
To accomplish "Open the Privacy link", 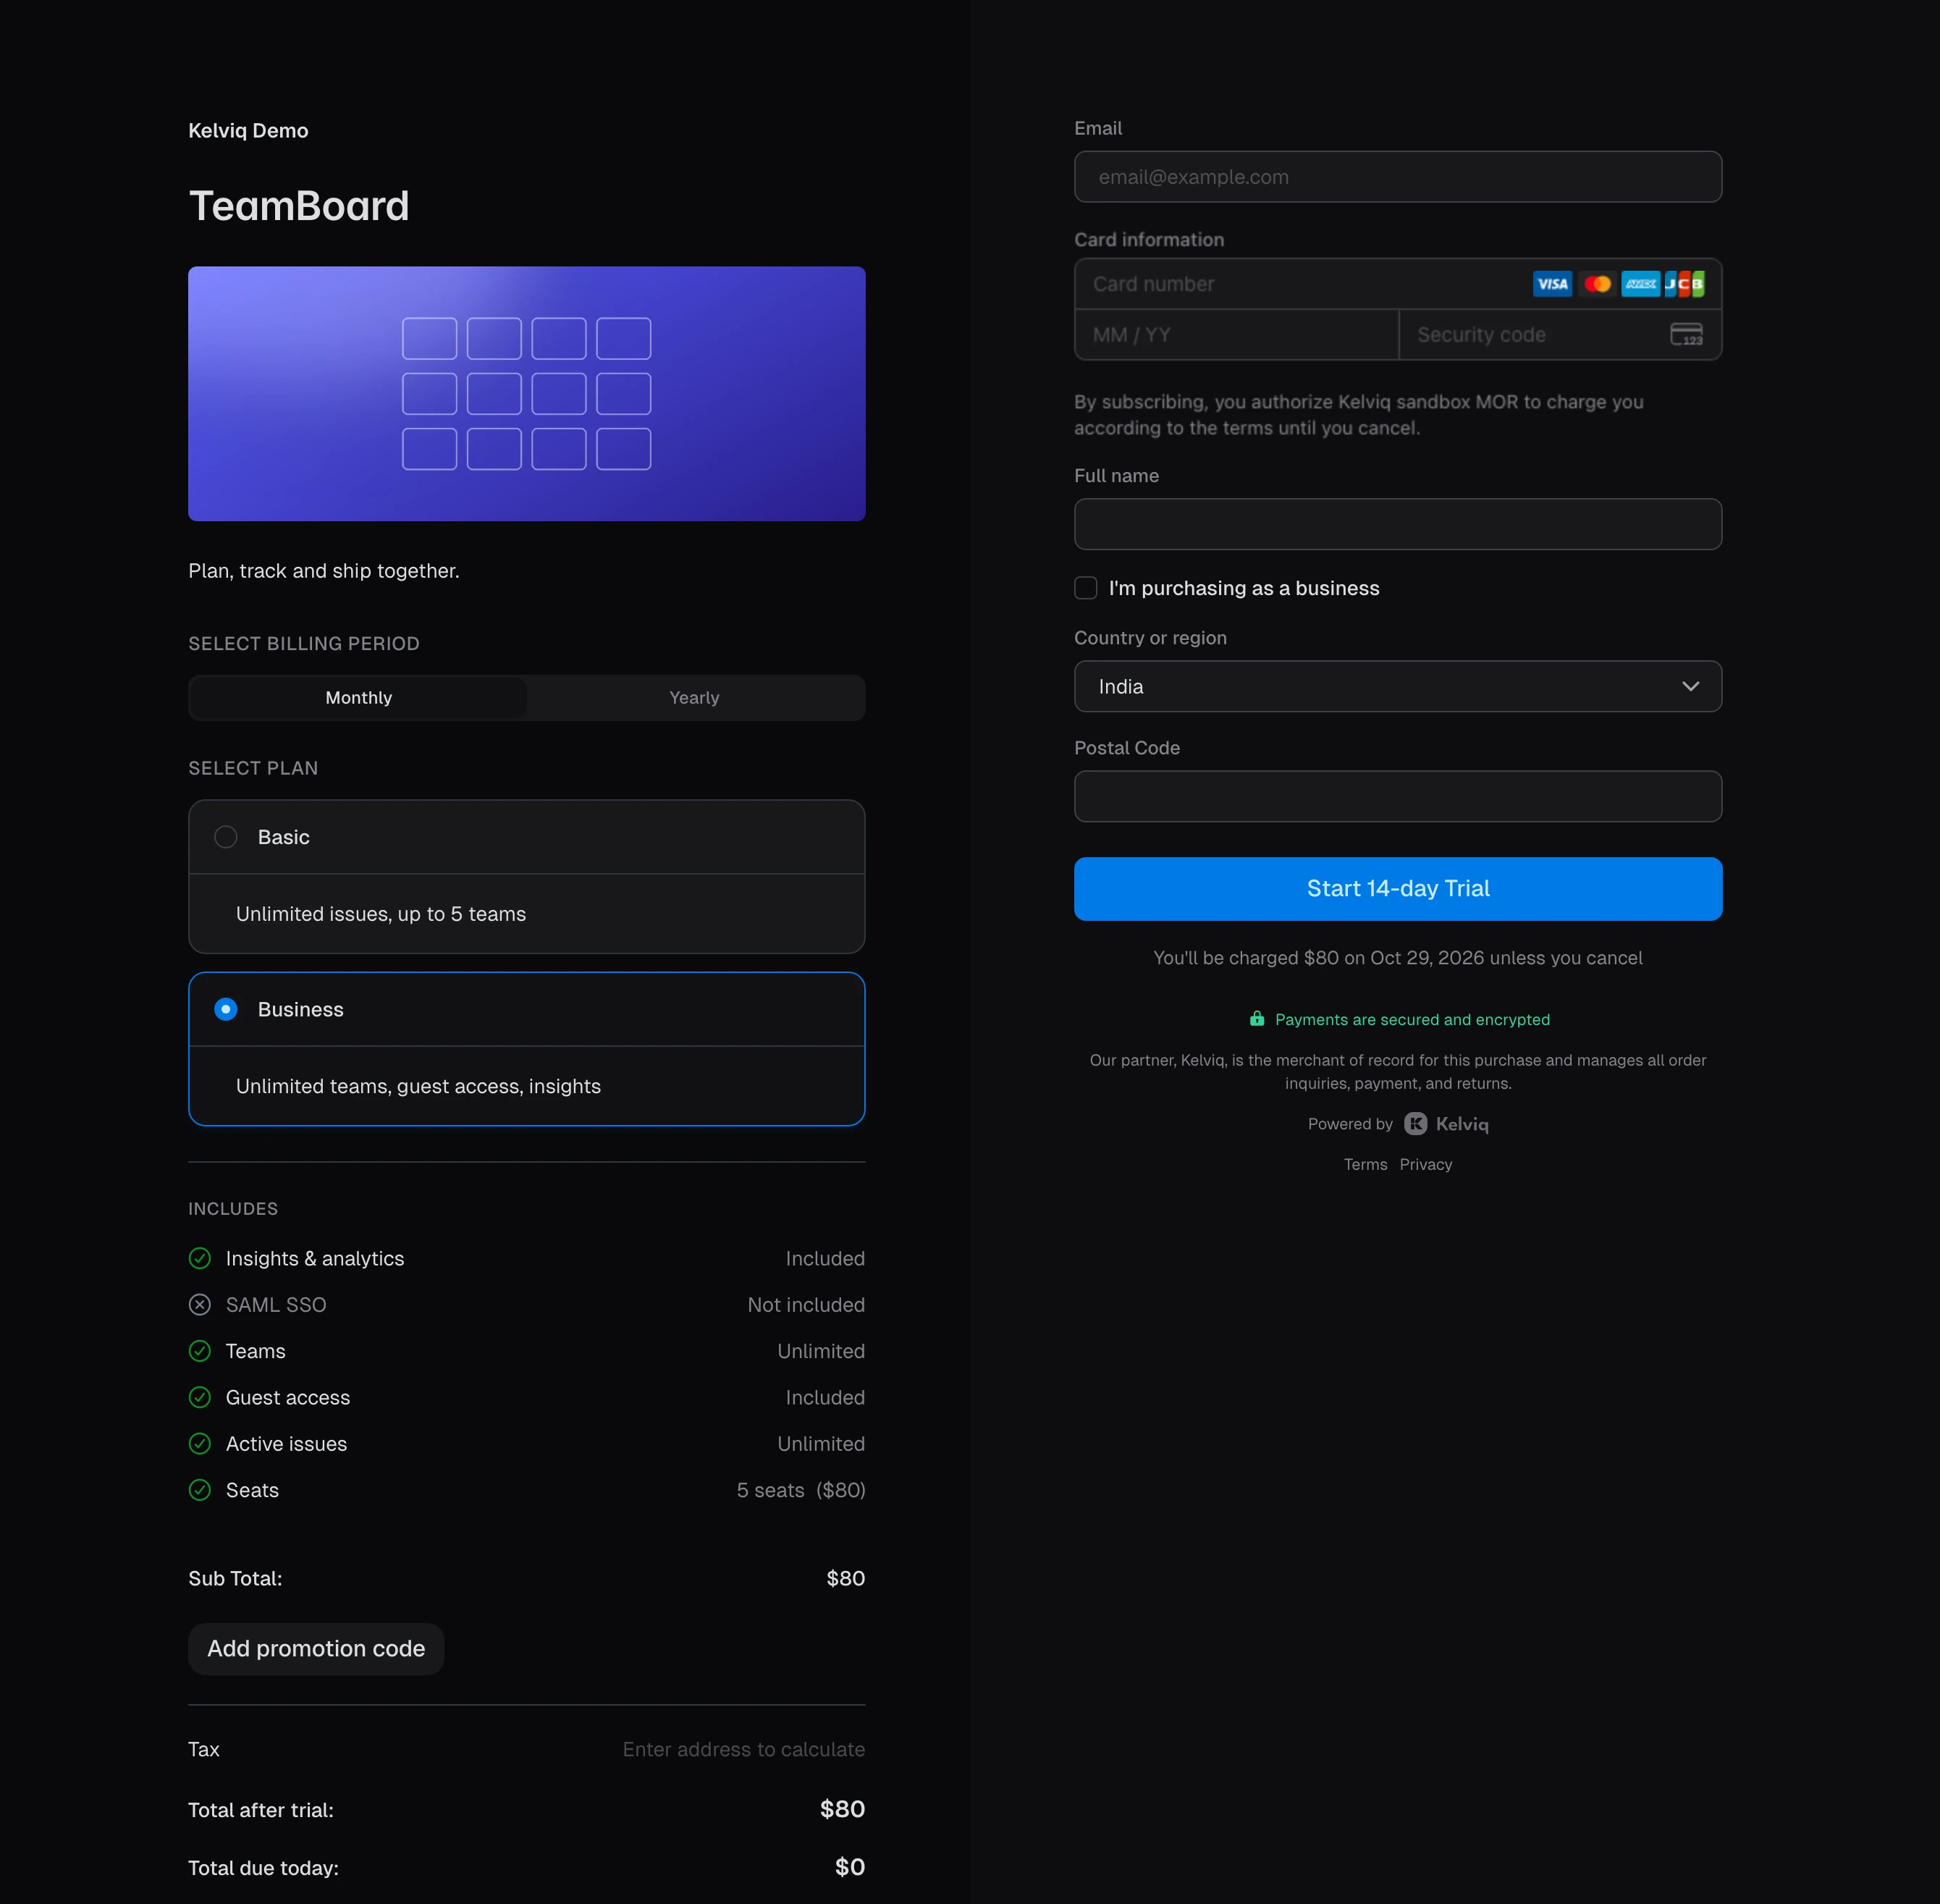I will tap(1426, 1165).
